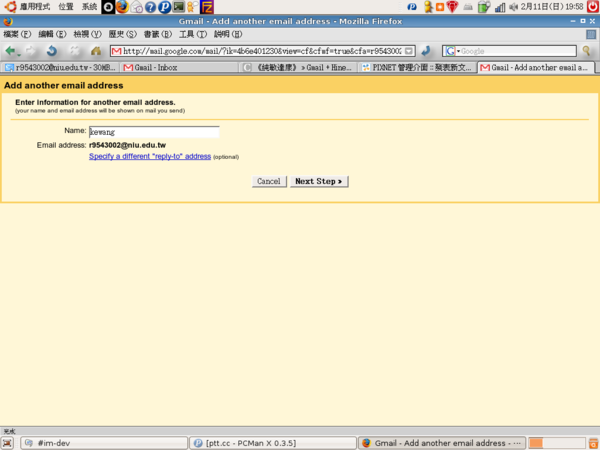Open the 歷史 (S) menu

pyautogui.click(x=122, y=34)
